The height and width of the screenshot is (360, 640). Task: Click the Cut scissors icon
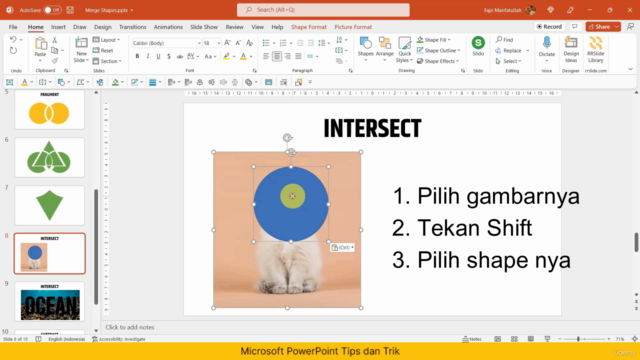tap(54, 40)
